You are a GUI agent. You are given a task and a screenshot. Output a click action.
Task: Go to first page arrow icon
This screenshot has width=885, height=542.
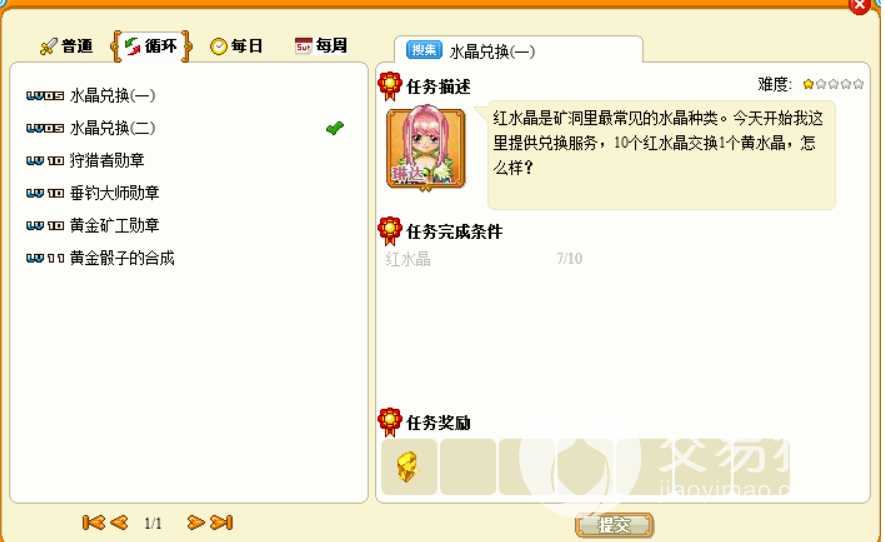point(94,523)
